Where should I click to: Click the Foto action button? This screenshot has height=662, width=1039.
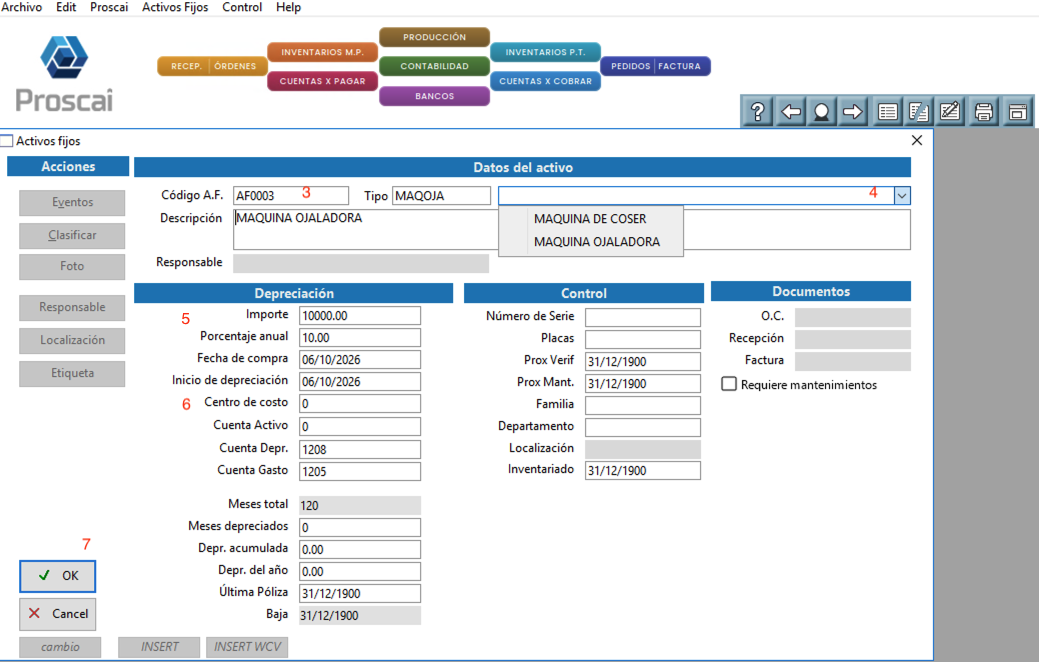(72, 266)
